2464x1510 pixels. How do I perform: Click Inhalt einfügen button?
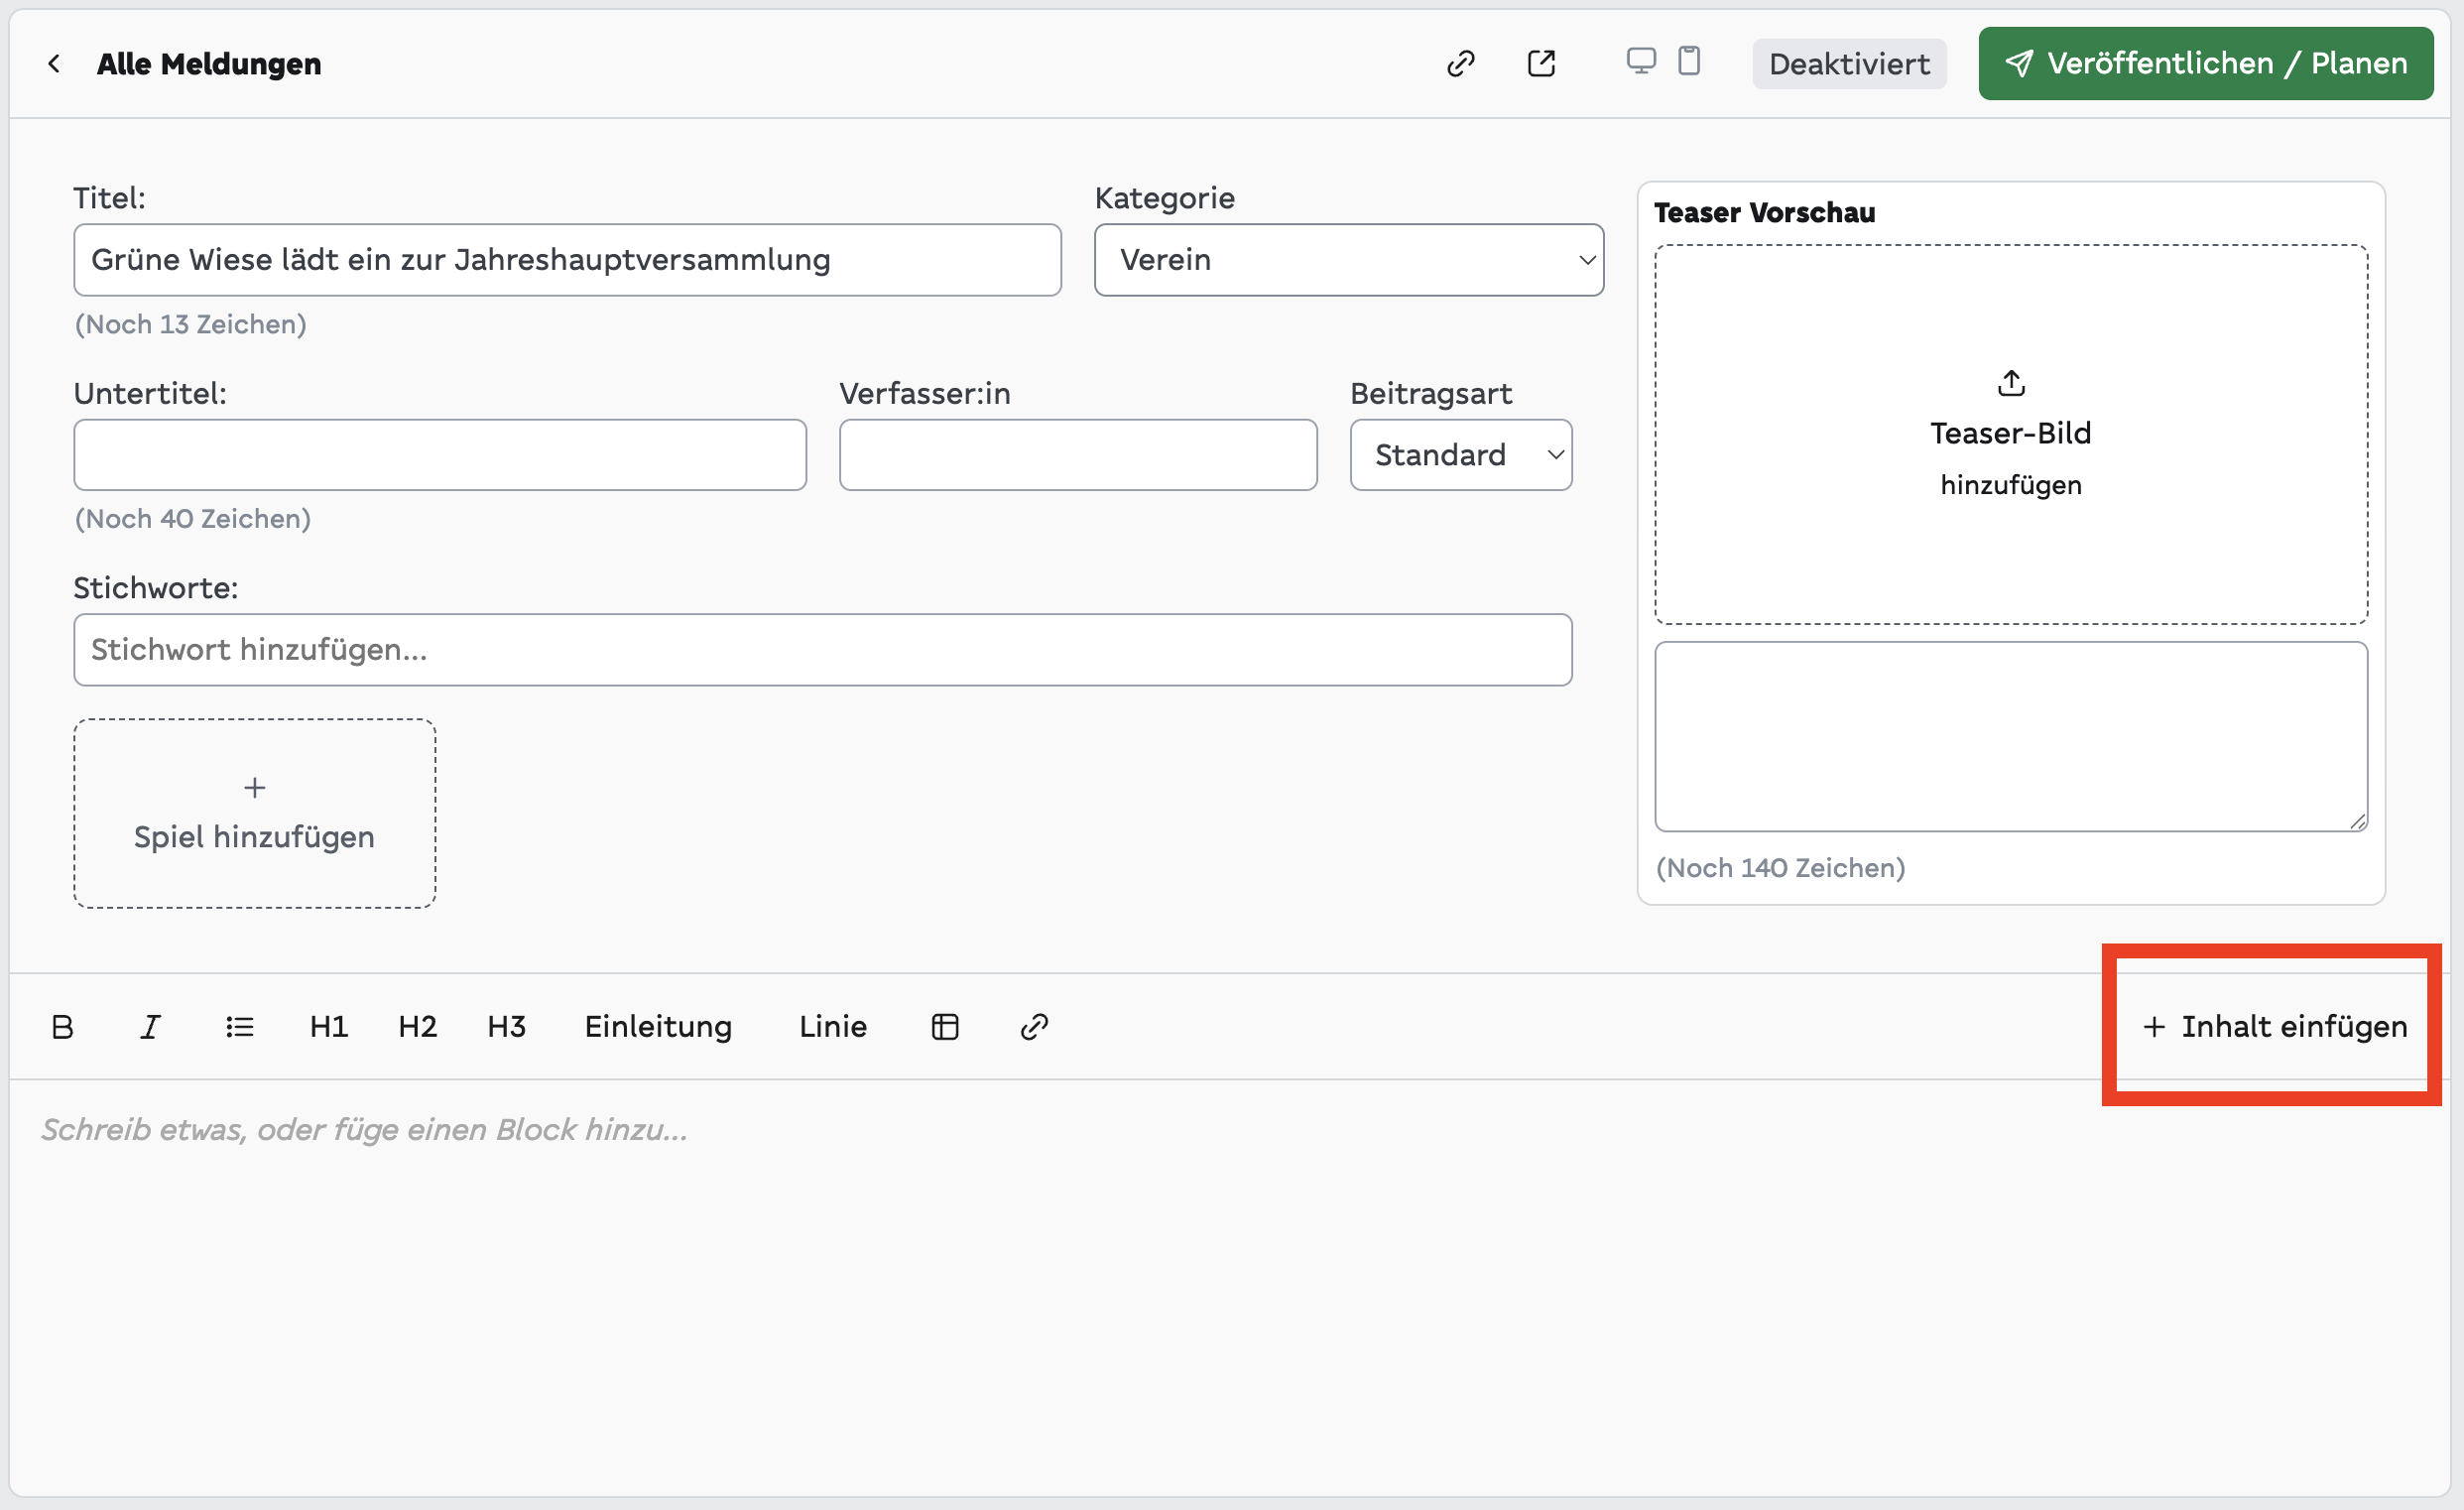pyautogui.click(x=2274, y=1027)
